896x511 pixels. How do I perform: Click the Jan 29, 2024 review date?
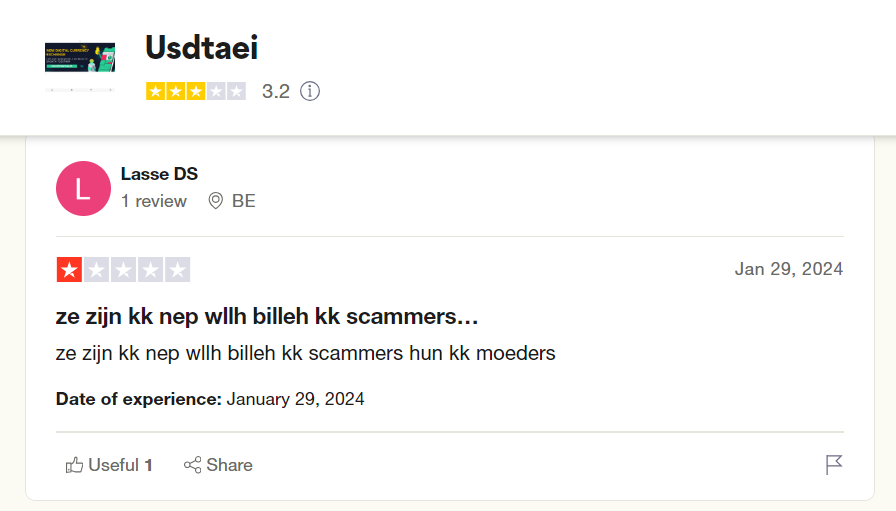pos(789,269)
